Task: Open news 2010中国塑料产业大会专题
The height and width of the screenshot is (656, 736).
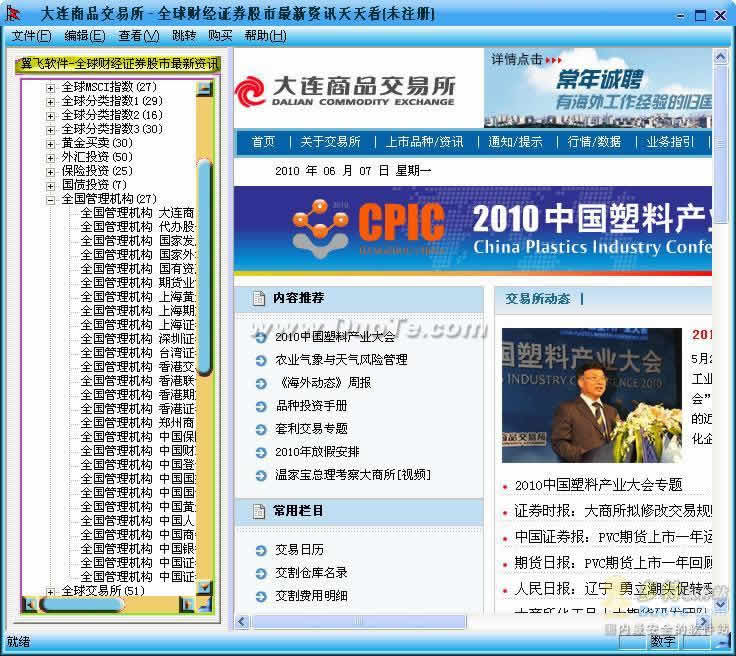Action: coord(598,485)
